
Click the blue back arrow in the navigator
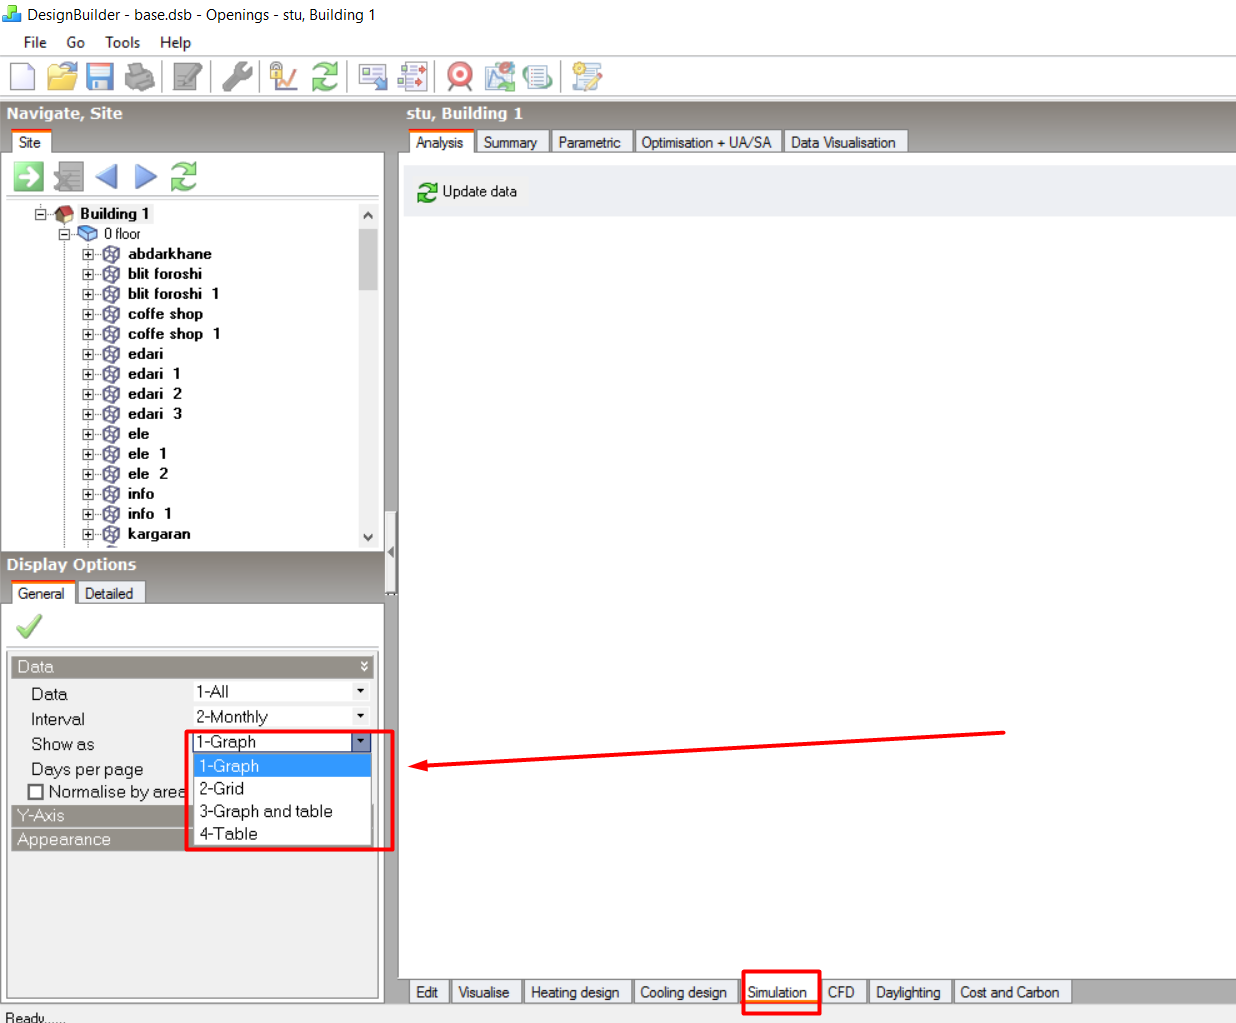[106, 177]
